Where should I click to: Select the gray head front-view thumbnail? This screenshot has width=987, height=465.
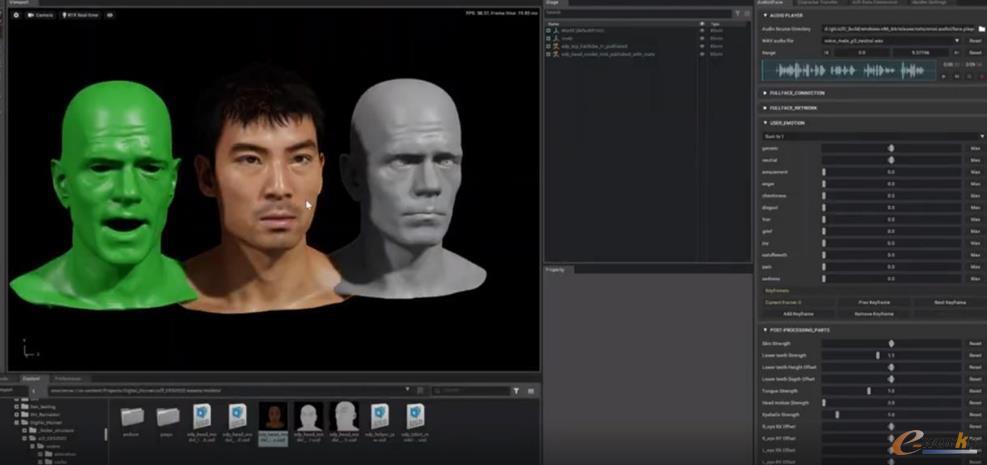(309, 417)
